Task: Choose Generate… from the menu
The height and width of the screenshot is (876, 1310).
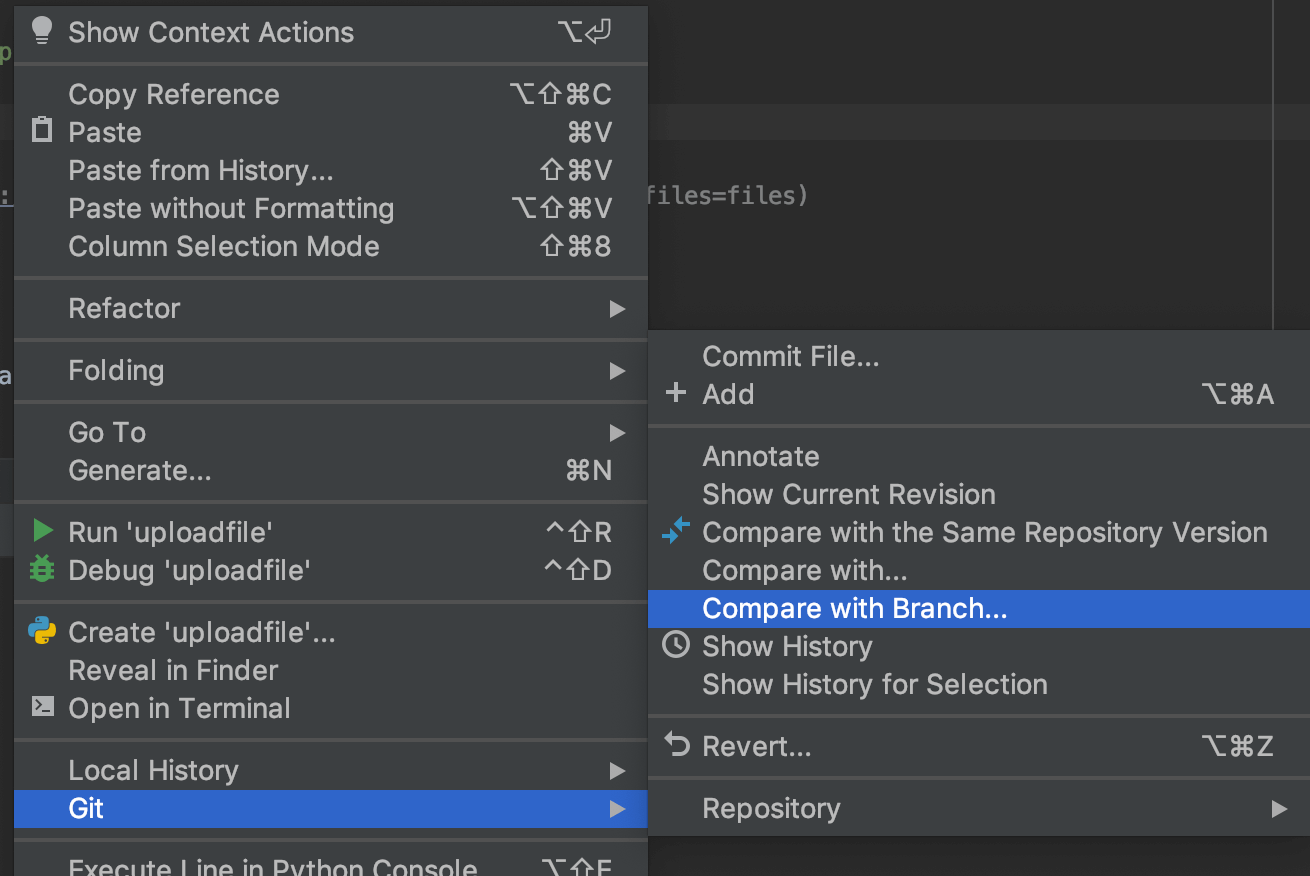Action: [x=331, y=470]
